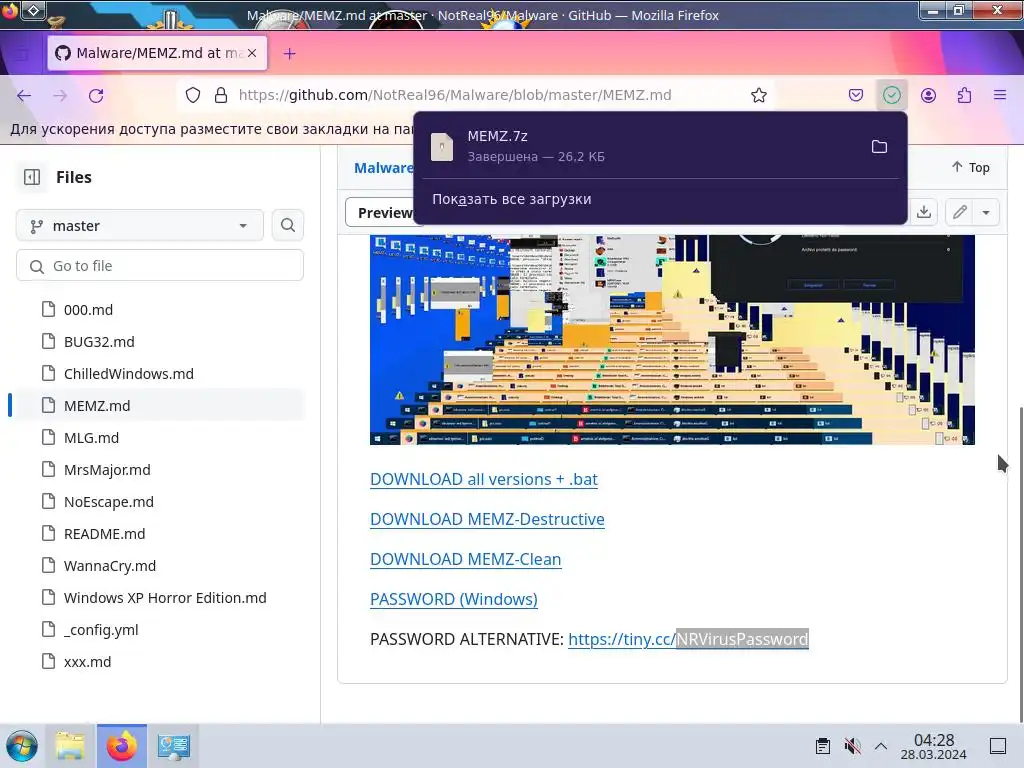Bookmark this page with the star icon
The height and width of the screenshot is (768, 1024).
758,95
